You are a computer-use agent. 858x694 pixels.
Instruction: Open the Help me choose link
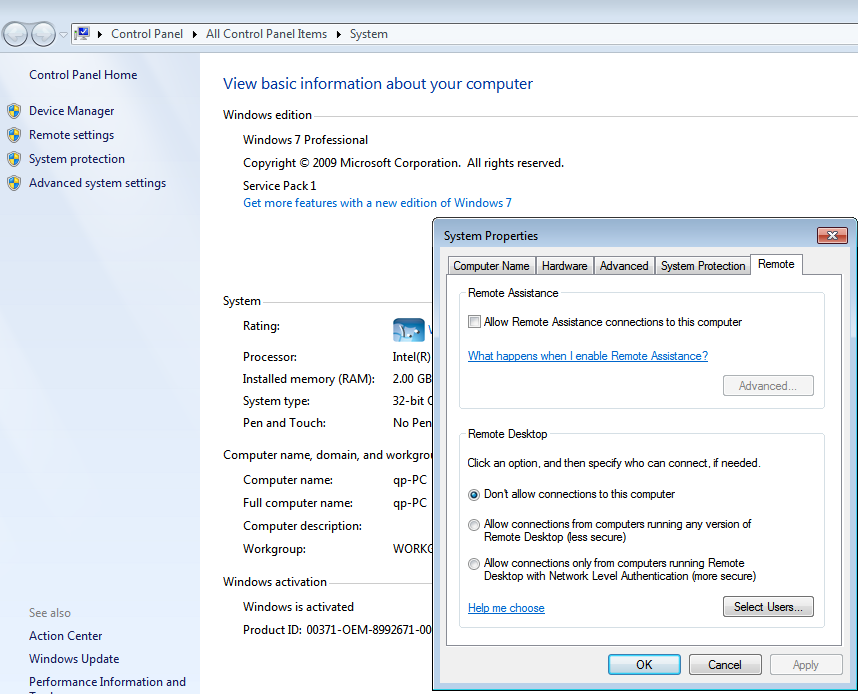tap(506, 608)
